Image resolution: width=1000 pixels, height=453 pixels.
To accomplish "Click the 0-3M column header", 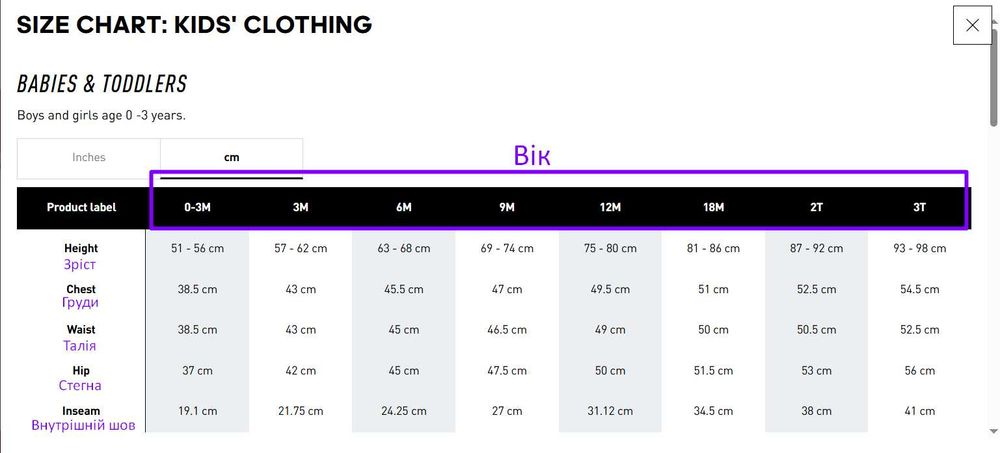I will coord(197,208).
